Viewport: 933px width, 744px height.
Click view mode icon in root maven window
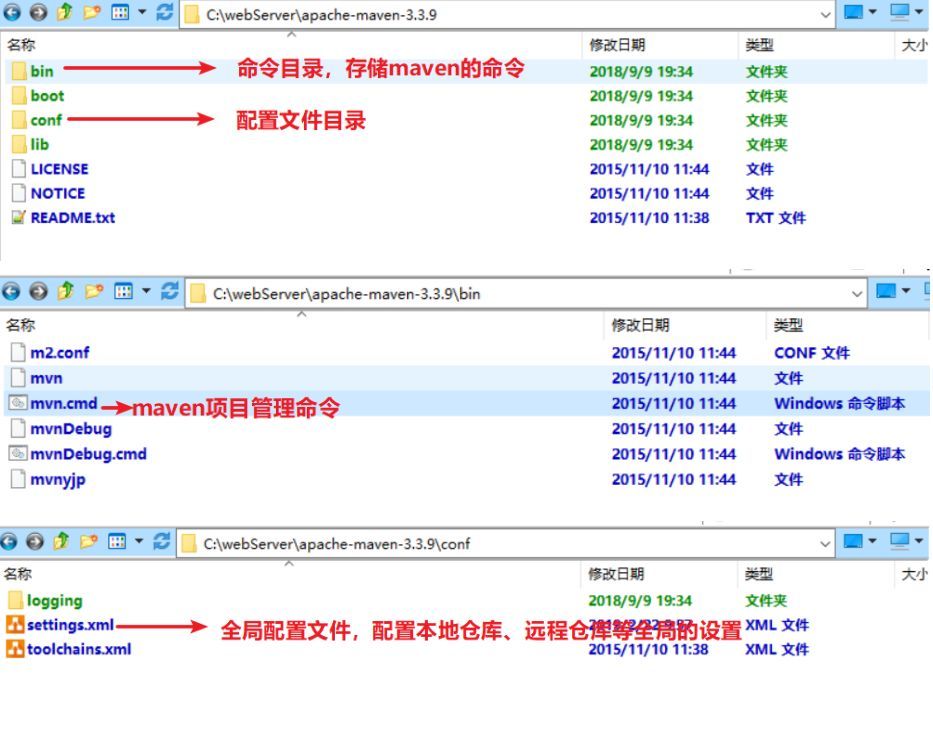pos(120,12)
